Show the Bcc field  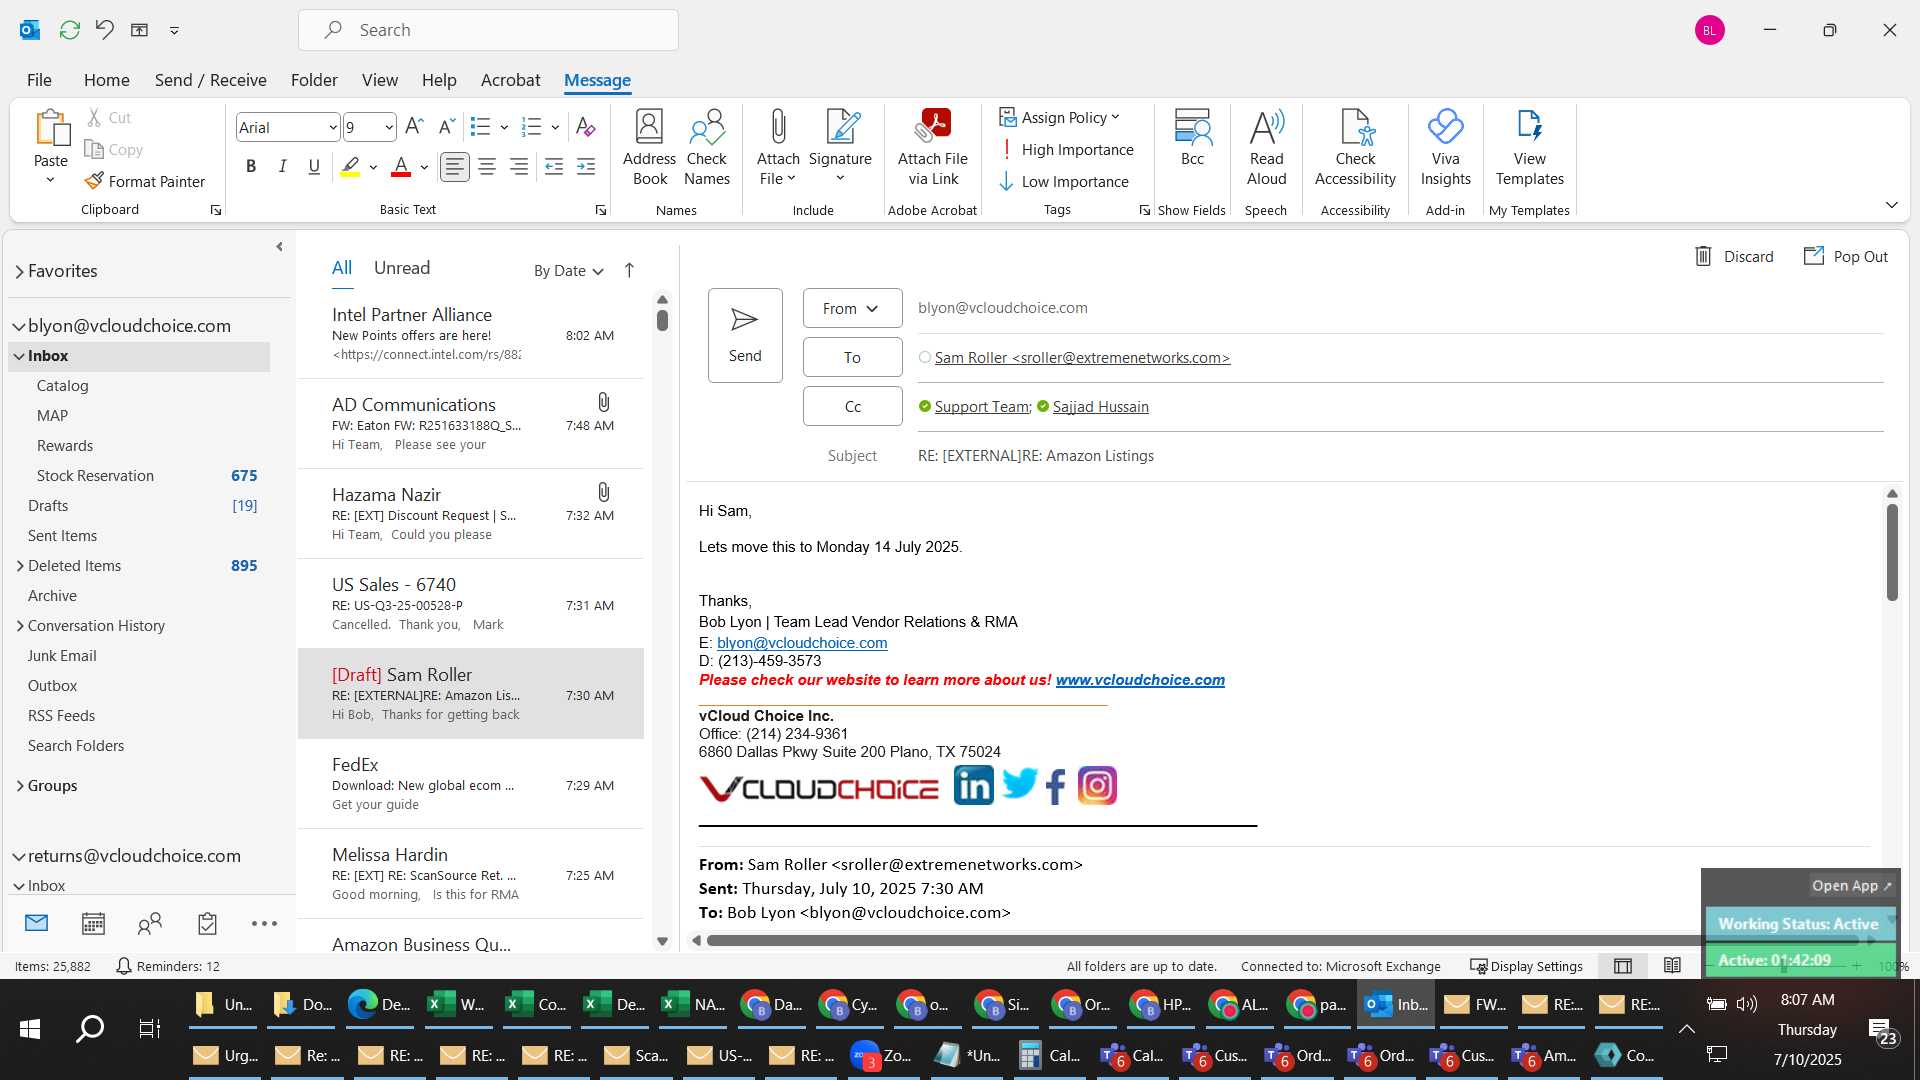(1192, 138)
